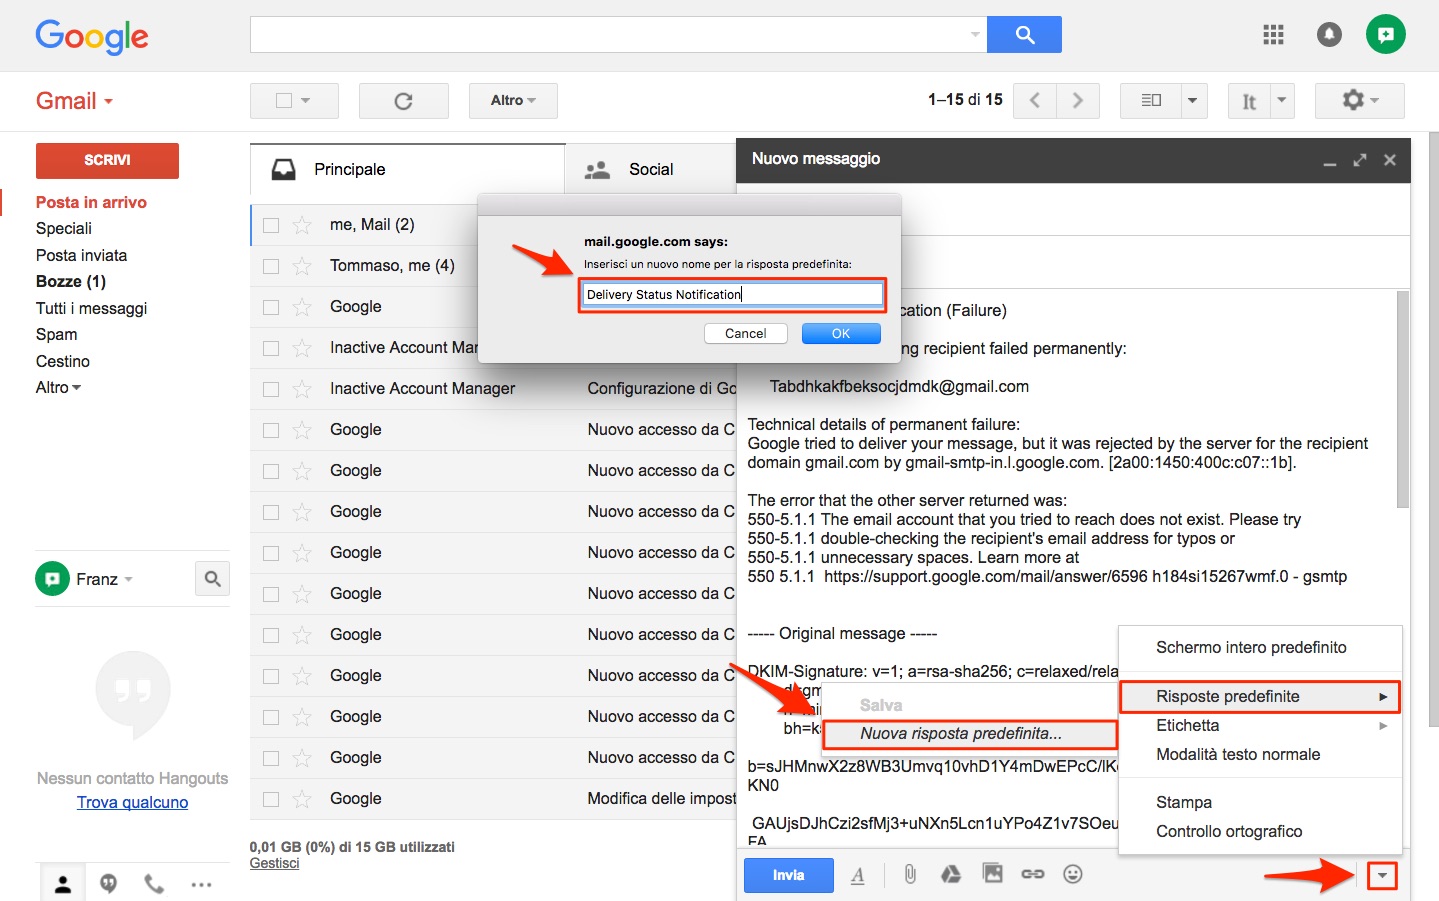Go to next page of messages
The width and height of the screenshot is (1439, 901).
[x=1078, y=101]
